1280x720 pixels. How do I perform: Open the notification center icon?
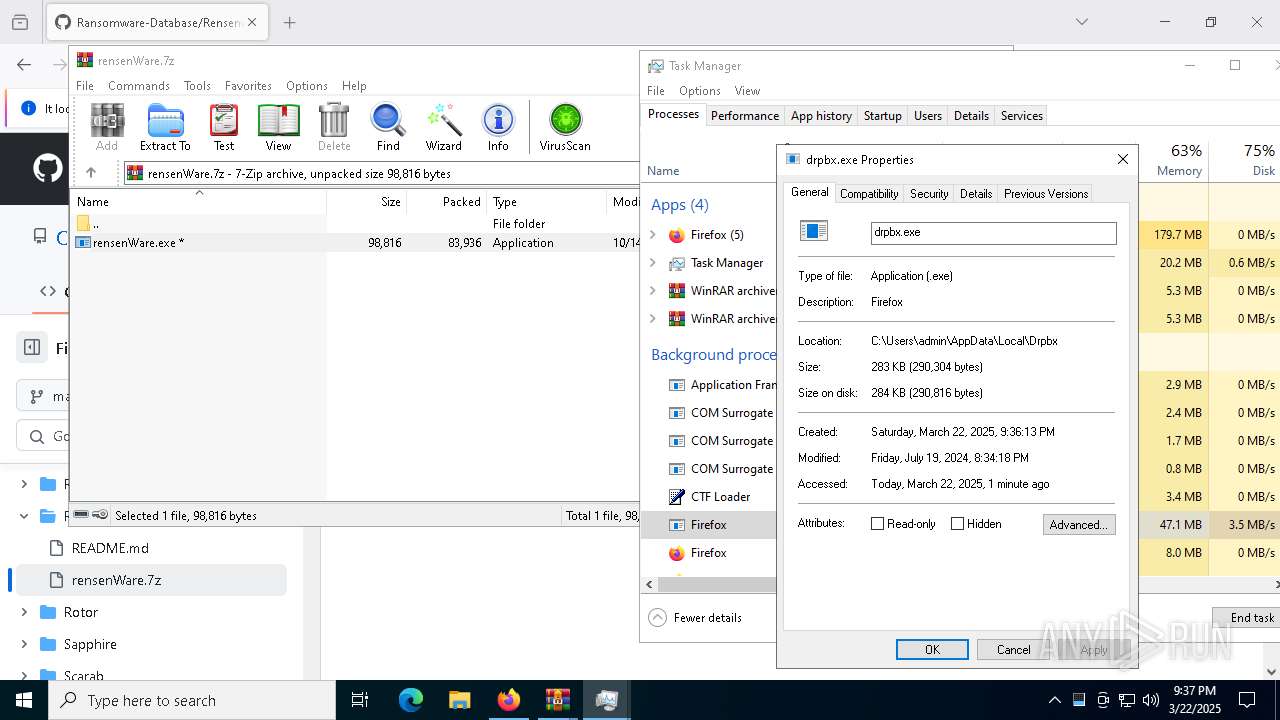[x=1247, y=700]
